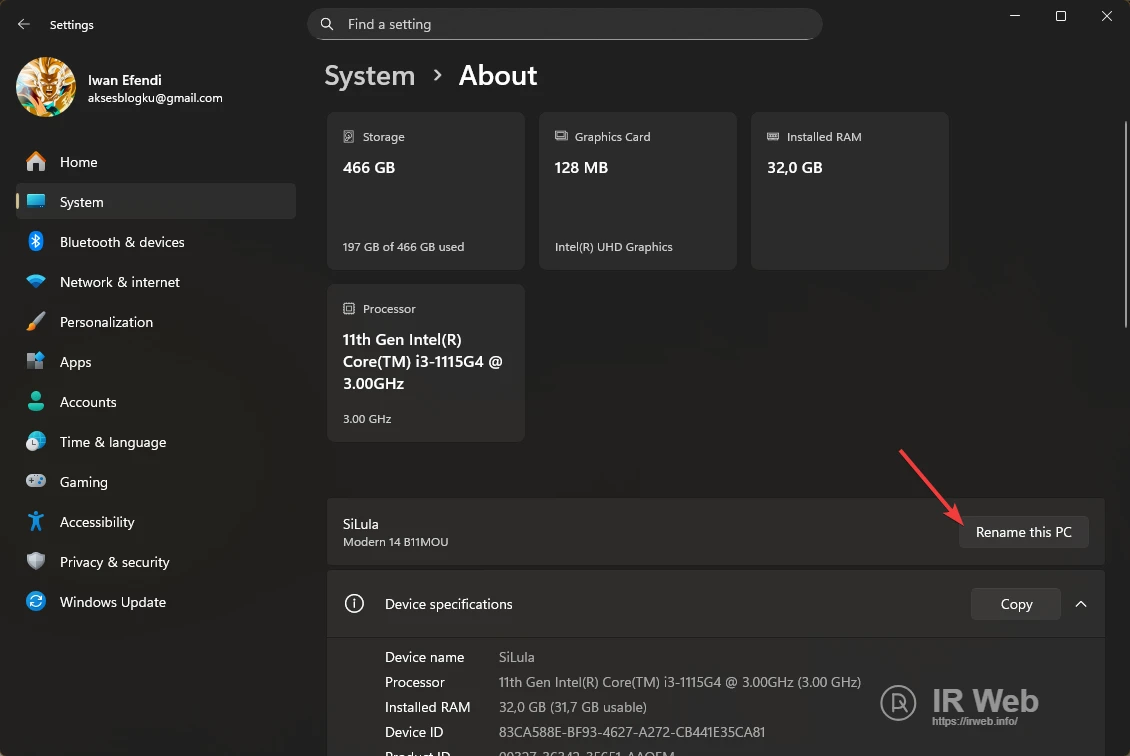Click the Installed RAM 31,7 GB usable value

click(x=573, y=707)
